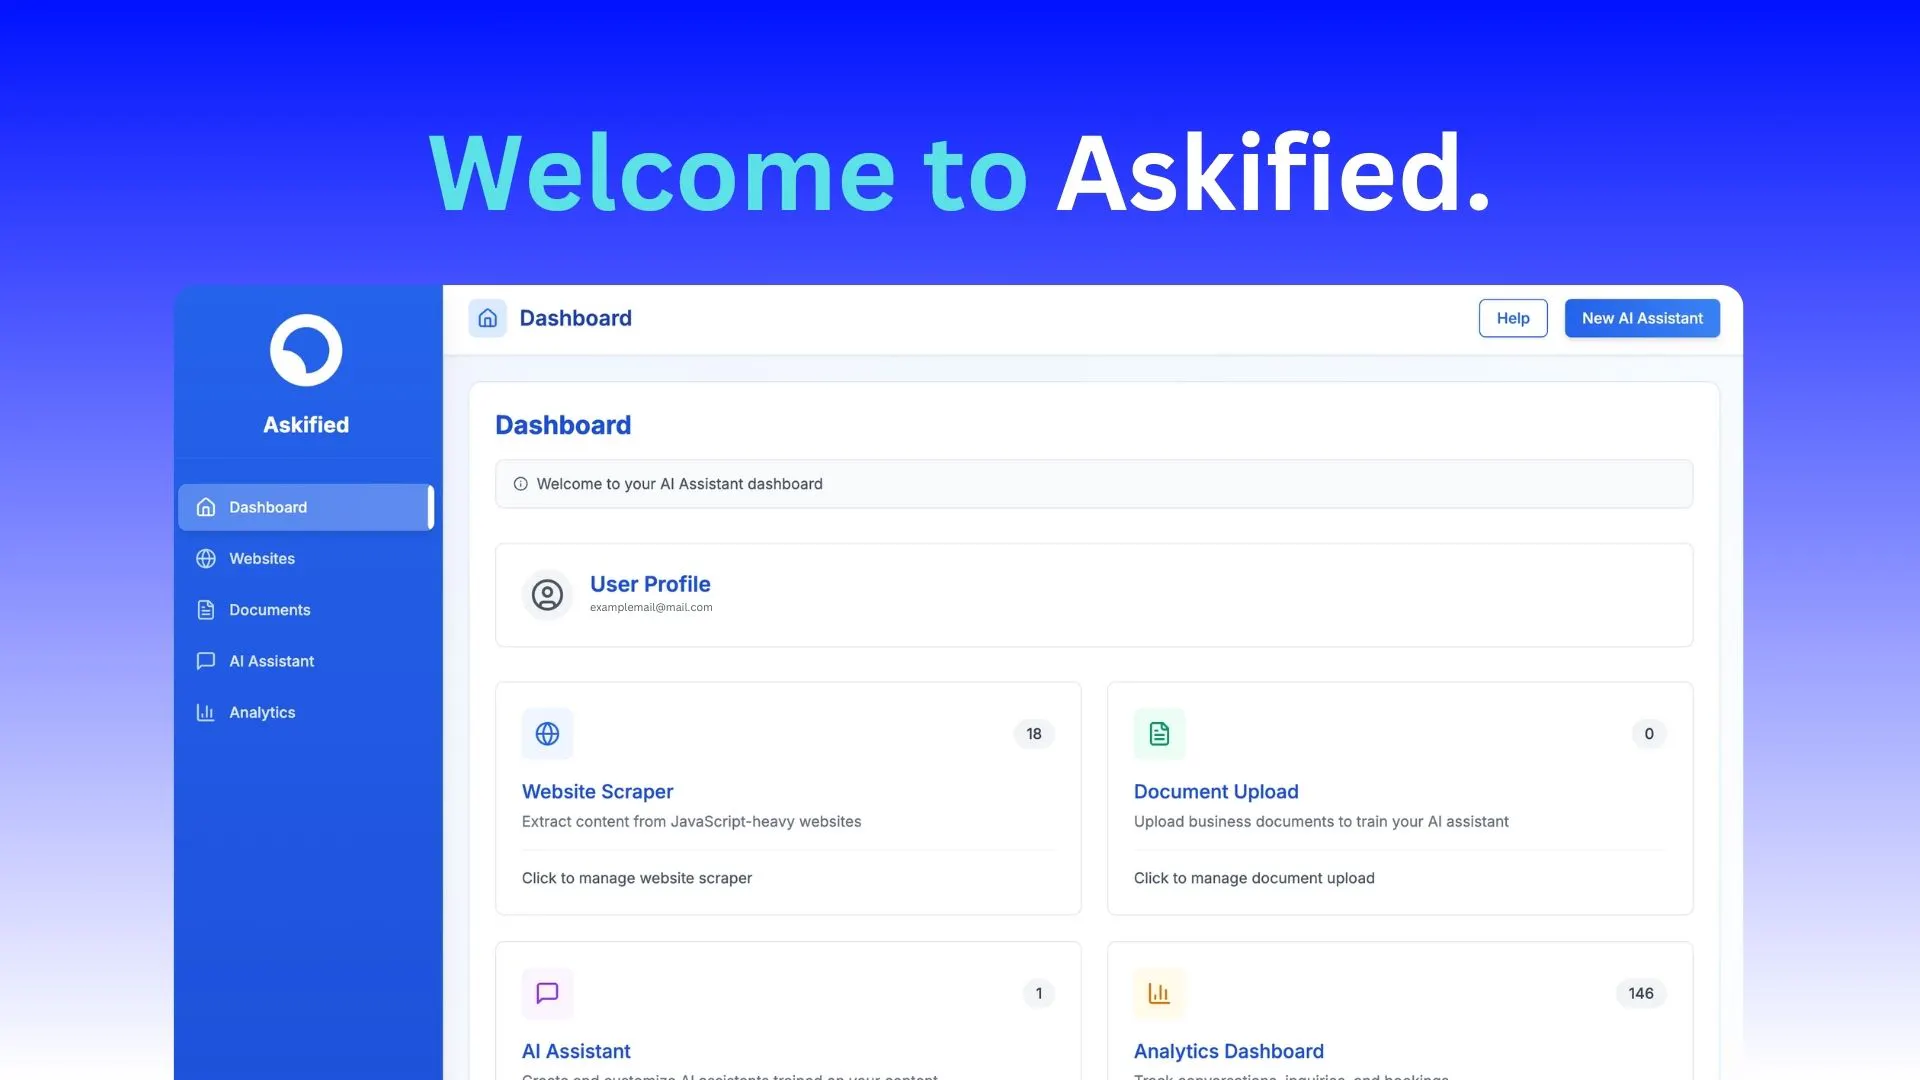Click the Dashboard house icon in the sidebar
The width and height of the screenshot is (1920, 1080).
[206, 507]
